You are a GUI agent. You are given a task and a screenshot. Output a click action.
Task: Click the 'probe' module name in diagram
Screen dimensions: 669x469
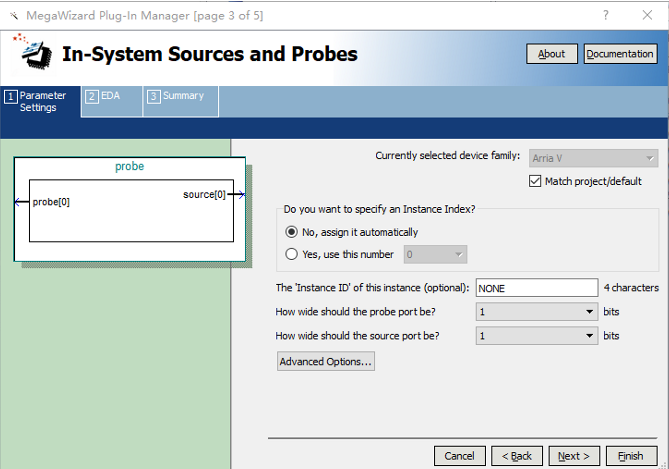coord(129,166)
